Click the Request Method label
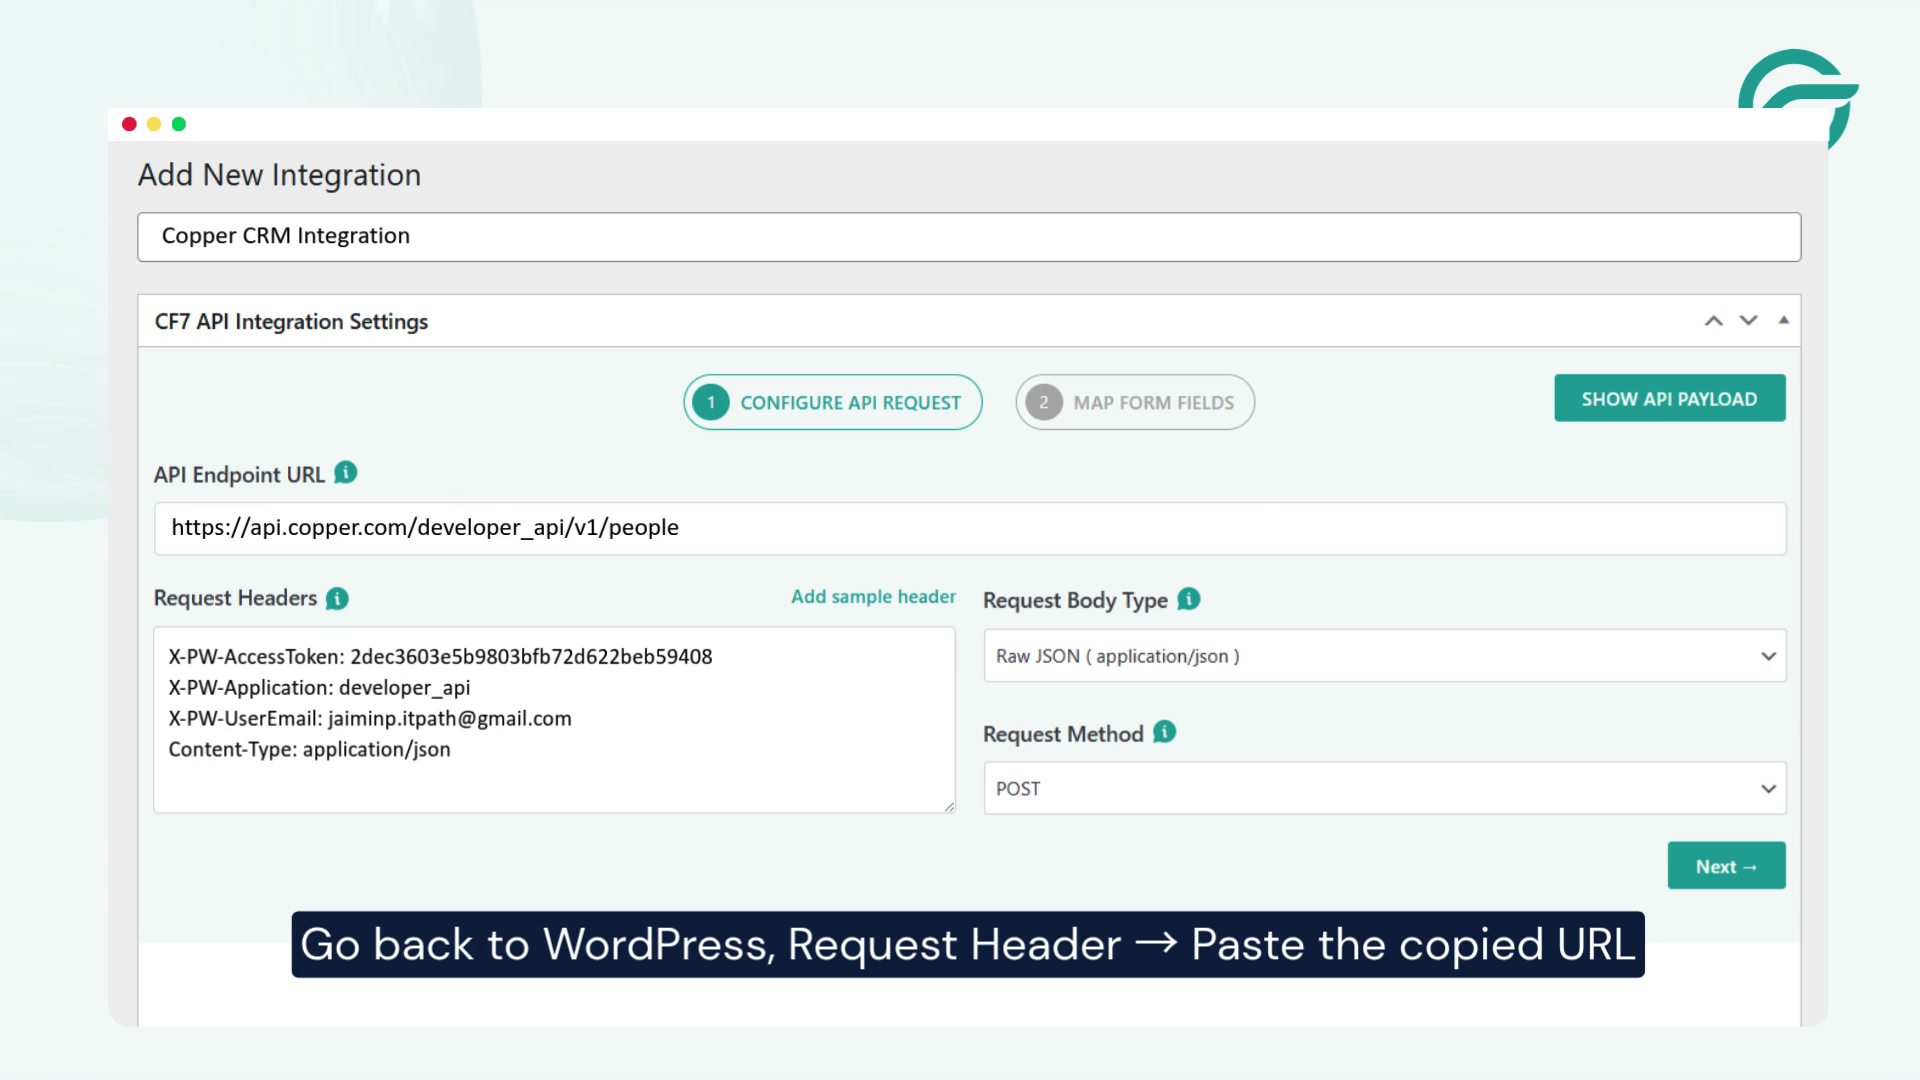Viewport: 1920px width, 1080px height. [x=1063, y=734]
